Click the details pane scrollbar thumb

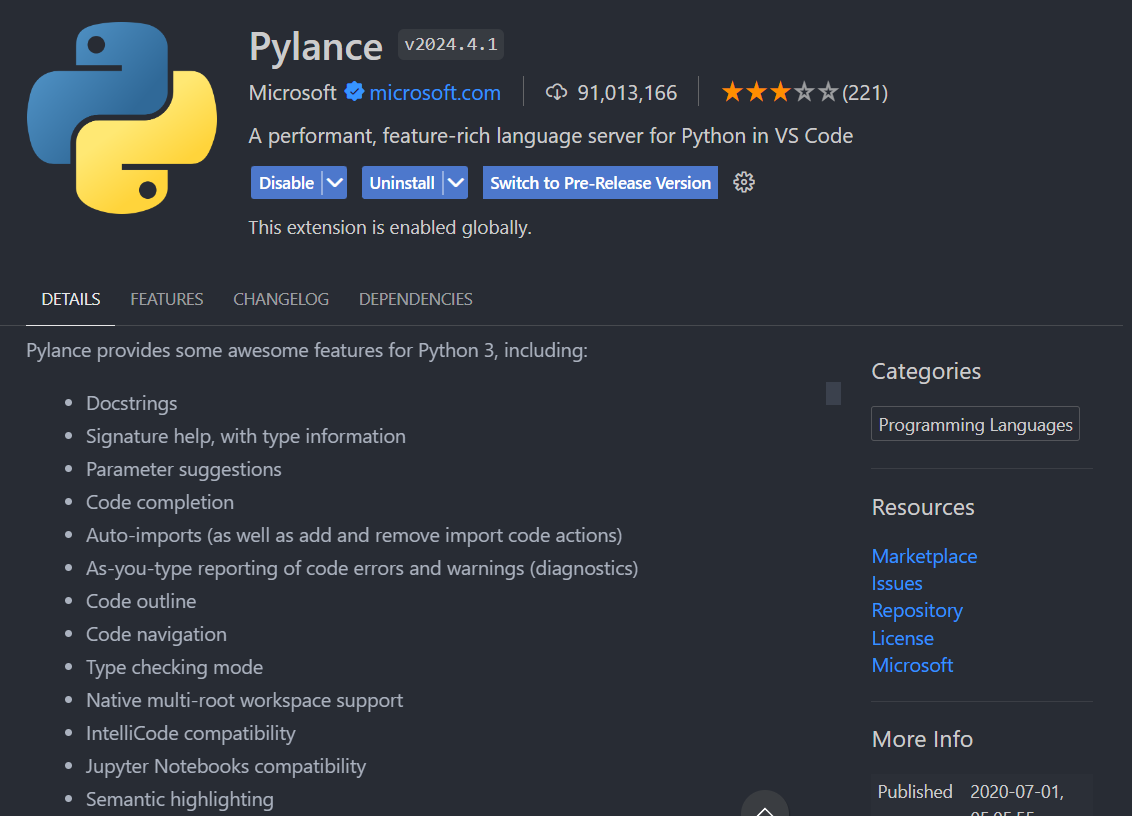(833, 393)
